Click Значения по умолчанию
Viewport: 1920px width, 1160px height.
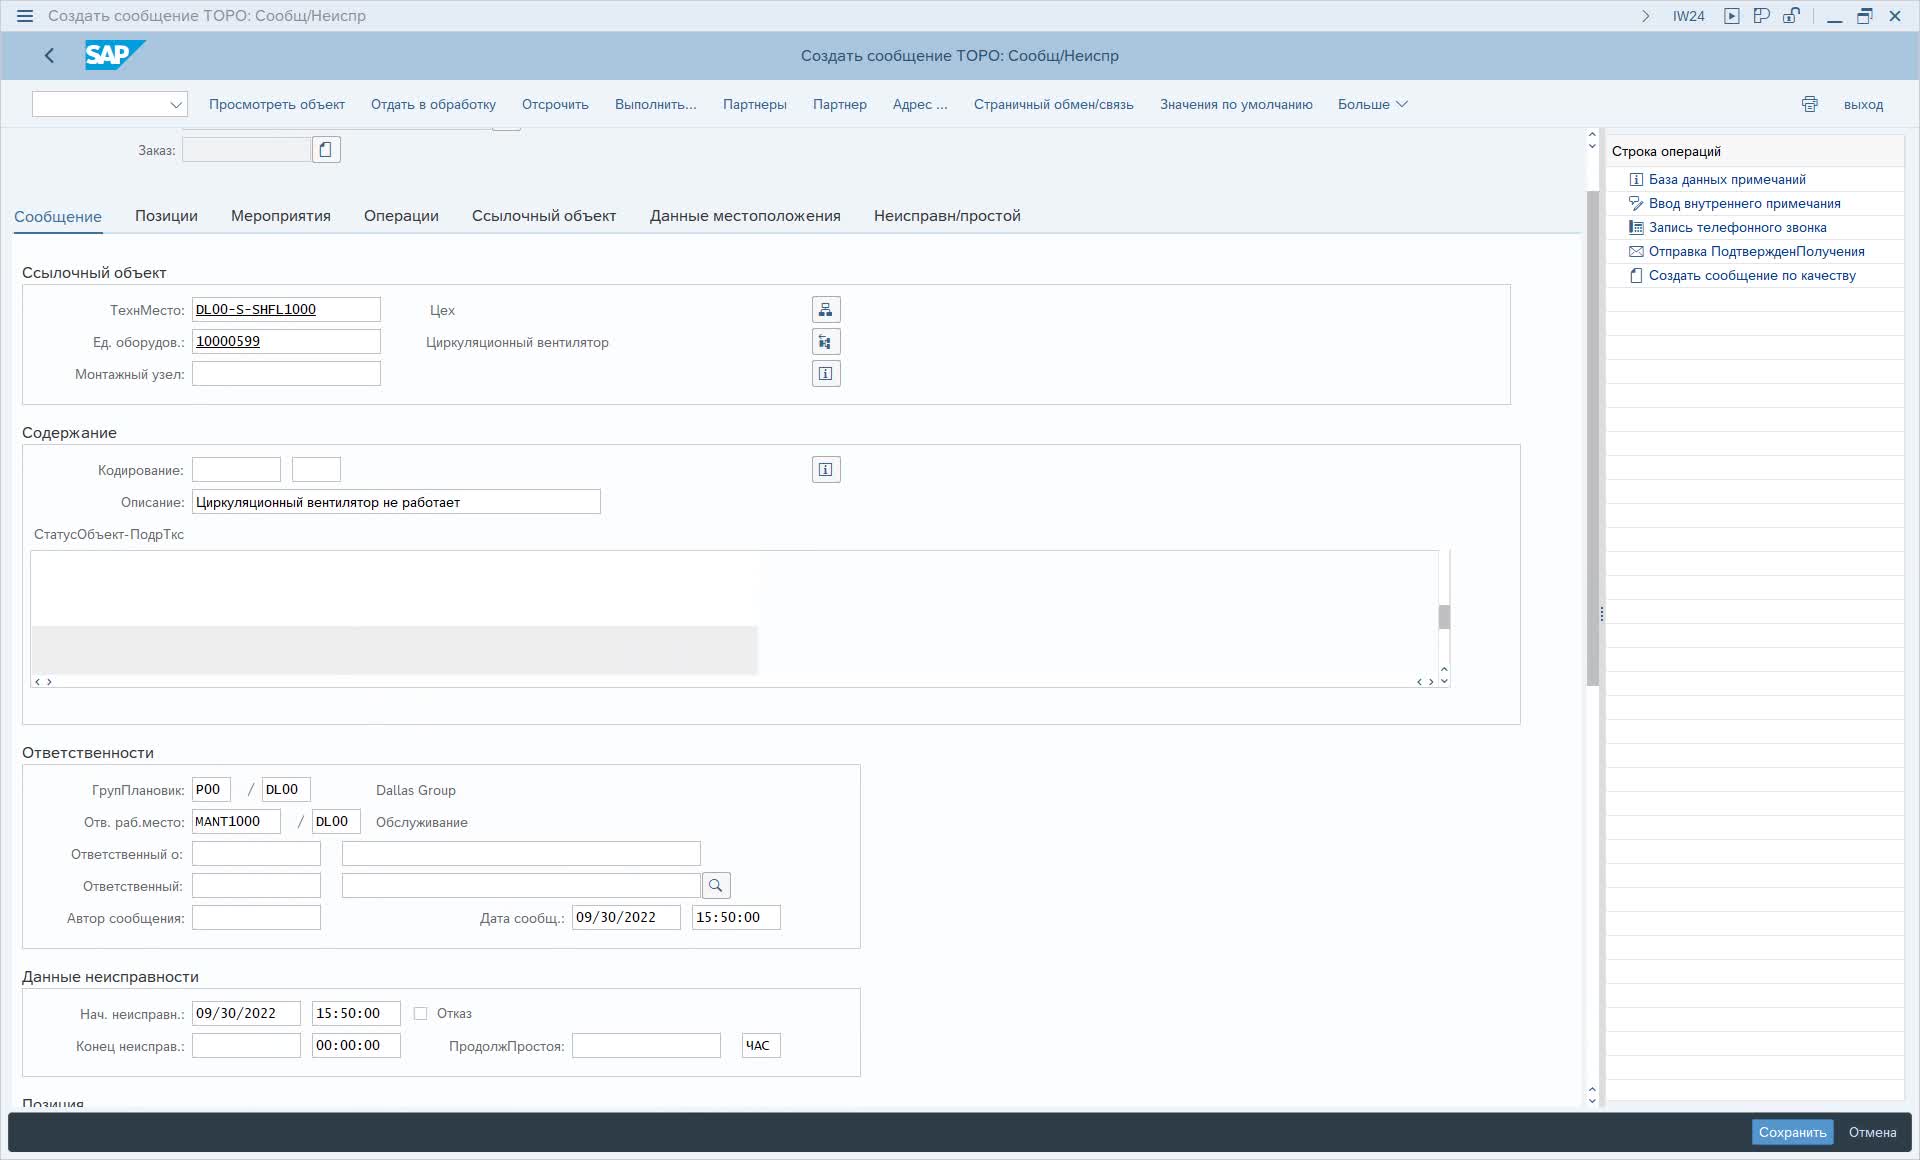[x=1236, y=104]
